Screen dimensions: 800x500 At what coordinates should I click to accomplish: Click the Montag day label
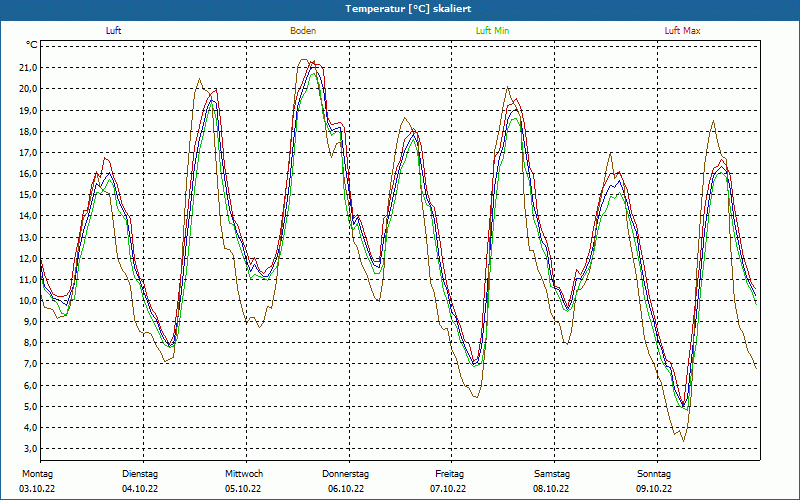[37, 474]
